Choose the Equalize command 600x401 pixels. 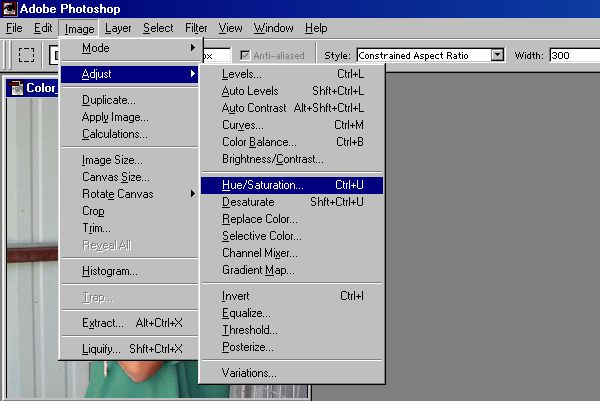(292, 313)
